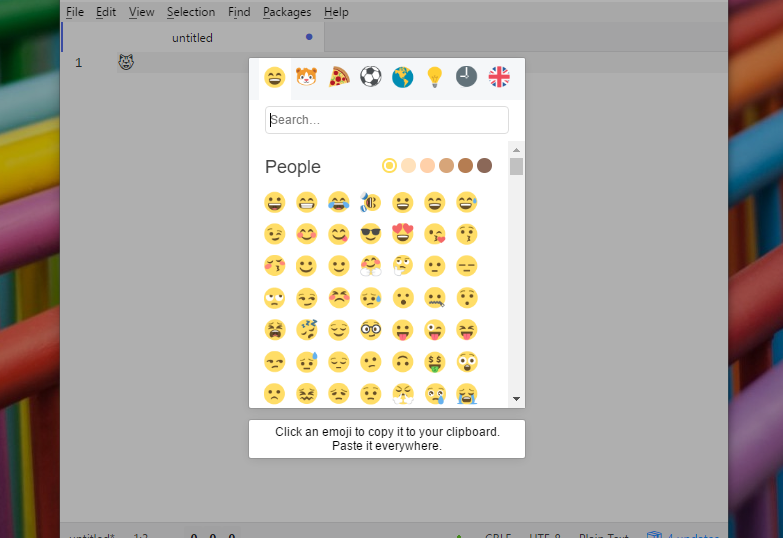Viewport: 783px width, 538px height.
Task: Select the untitled editor tab
Action: [x=193, y=37]
